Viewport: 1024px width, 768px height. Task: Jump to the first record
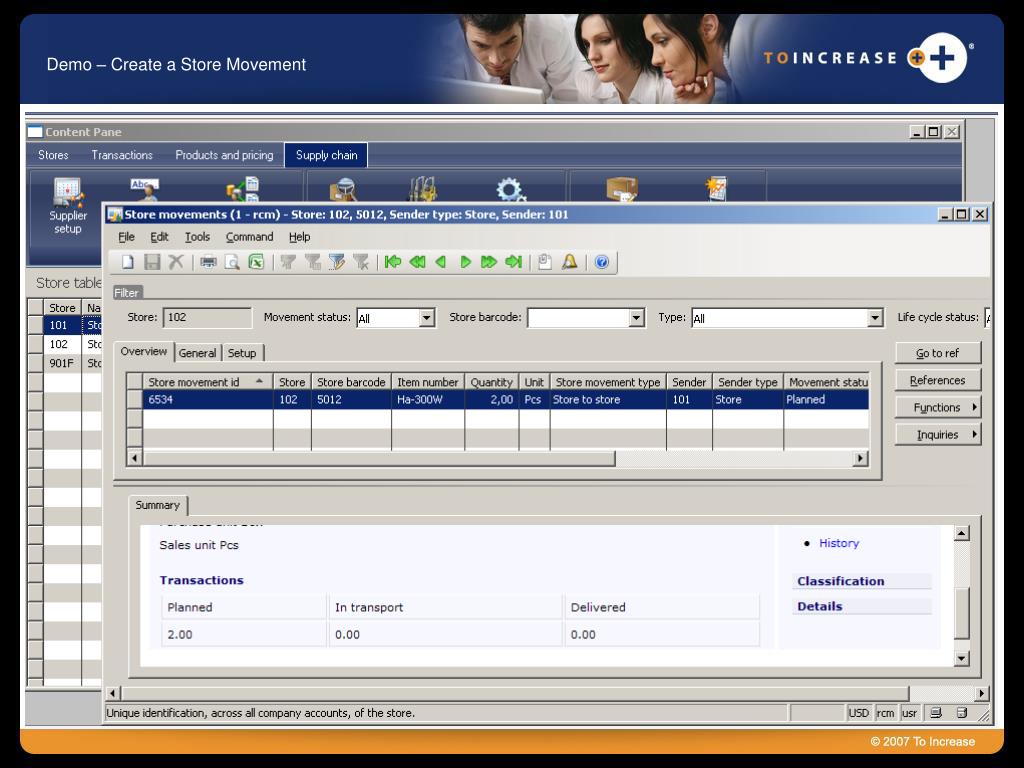pyautogui.click(x=392, y=262)
